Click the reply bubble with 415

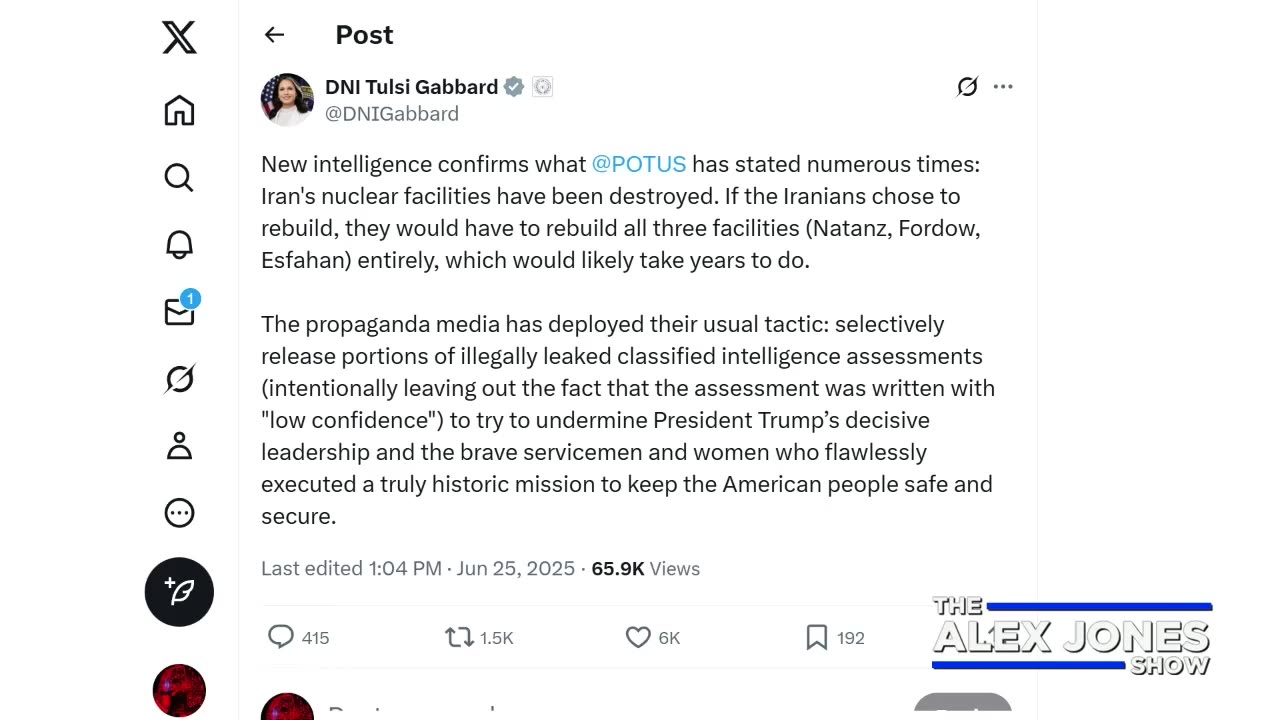pyautogui.click(x=282, y=637)
